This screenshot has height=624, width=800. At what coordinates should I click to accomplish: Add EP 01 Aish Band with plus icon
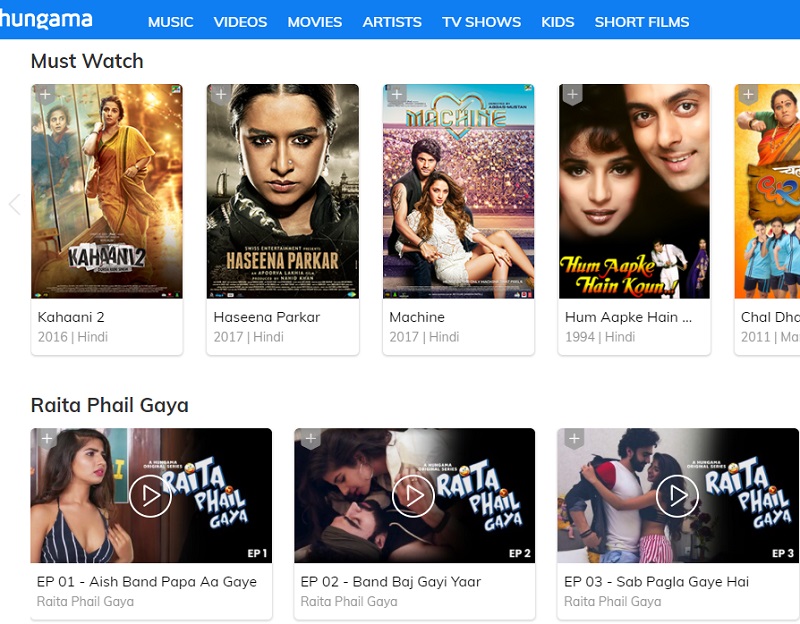click(47, 439)
